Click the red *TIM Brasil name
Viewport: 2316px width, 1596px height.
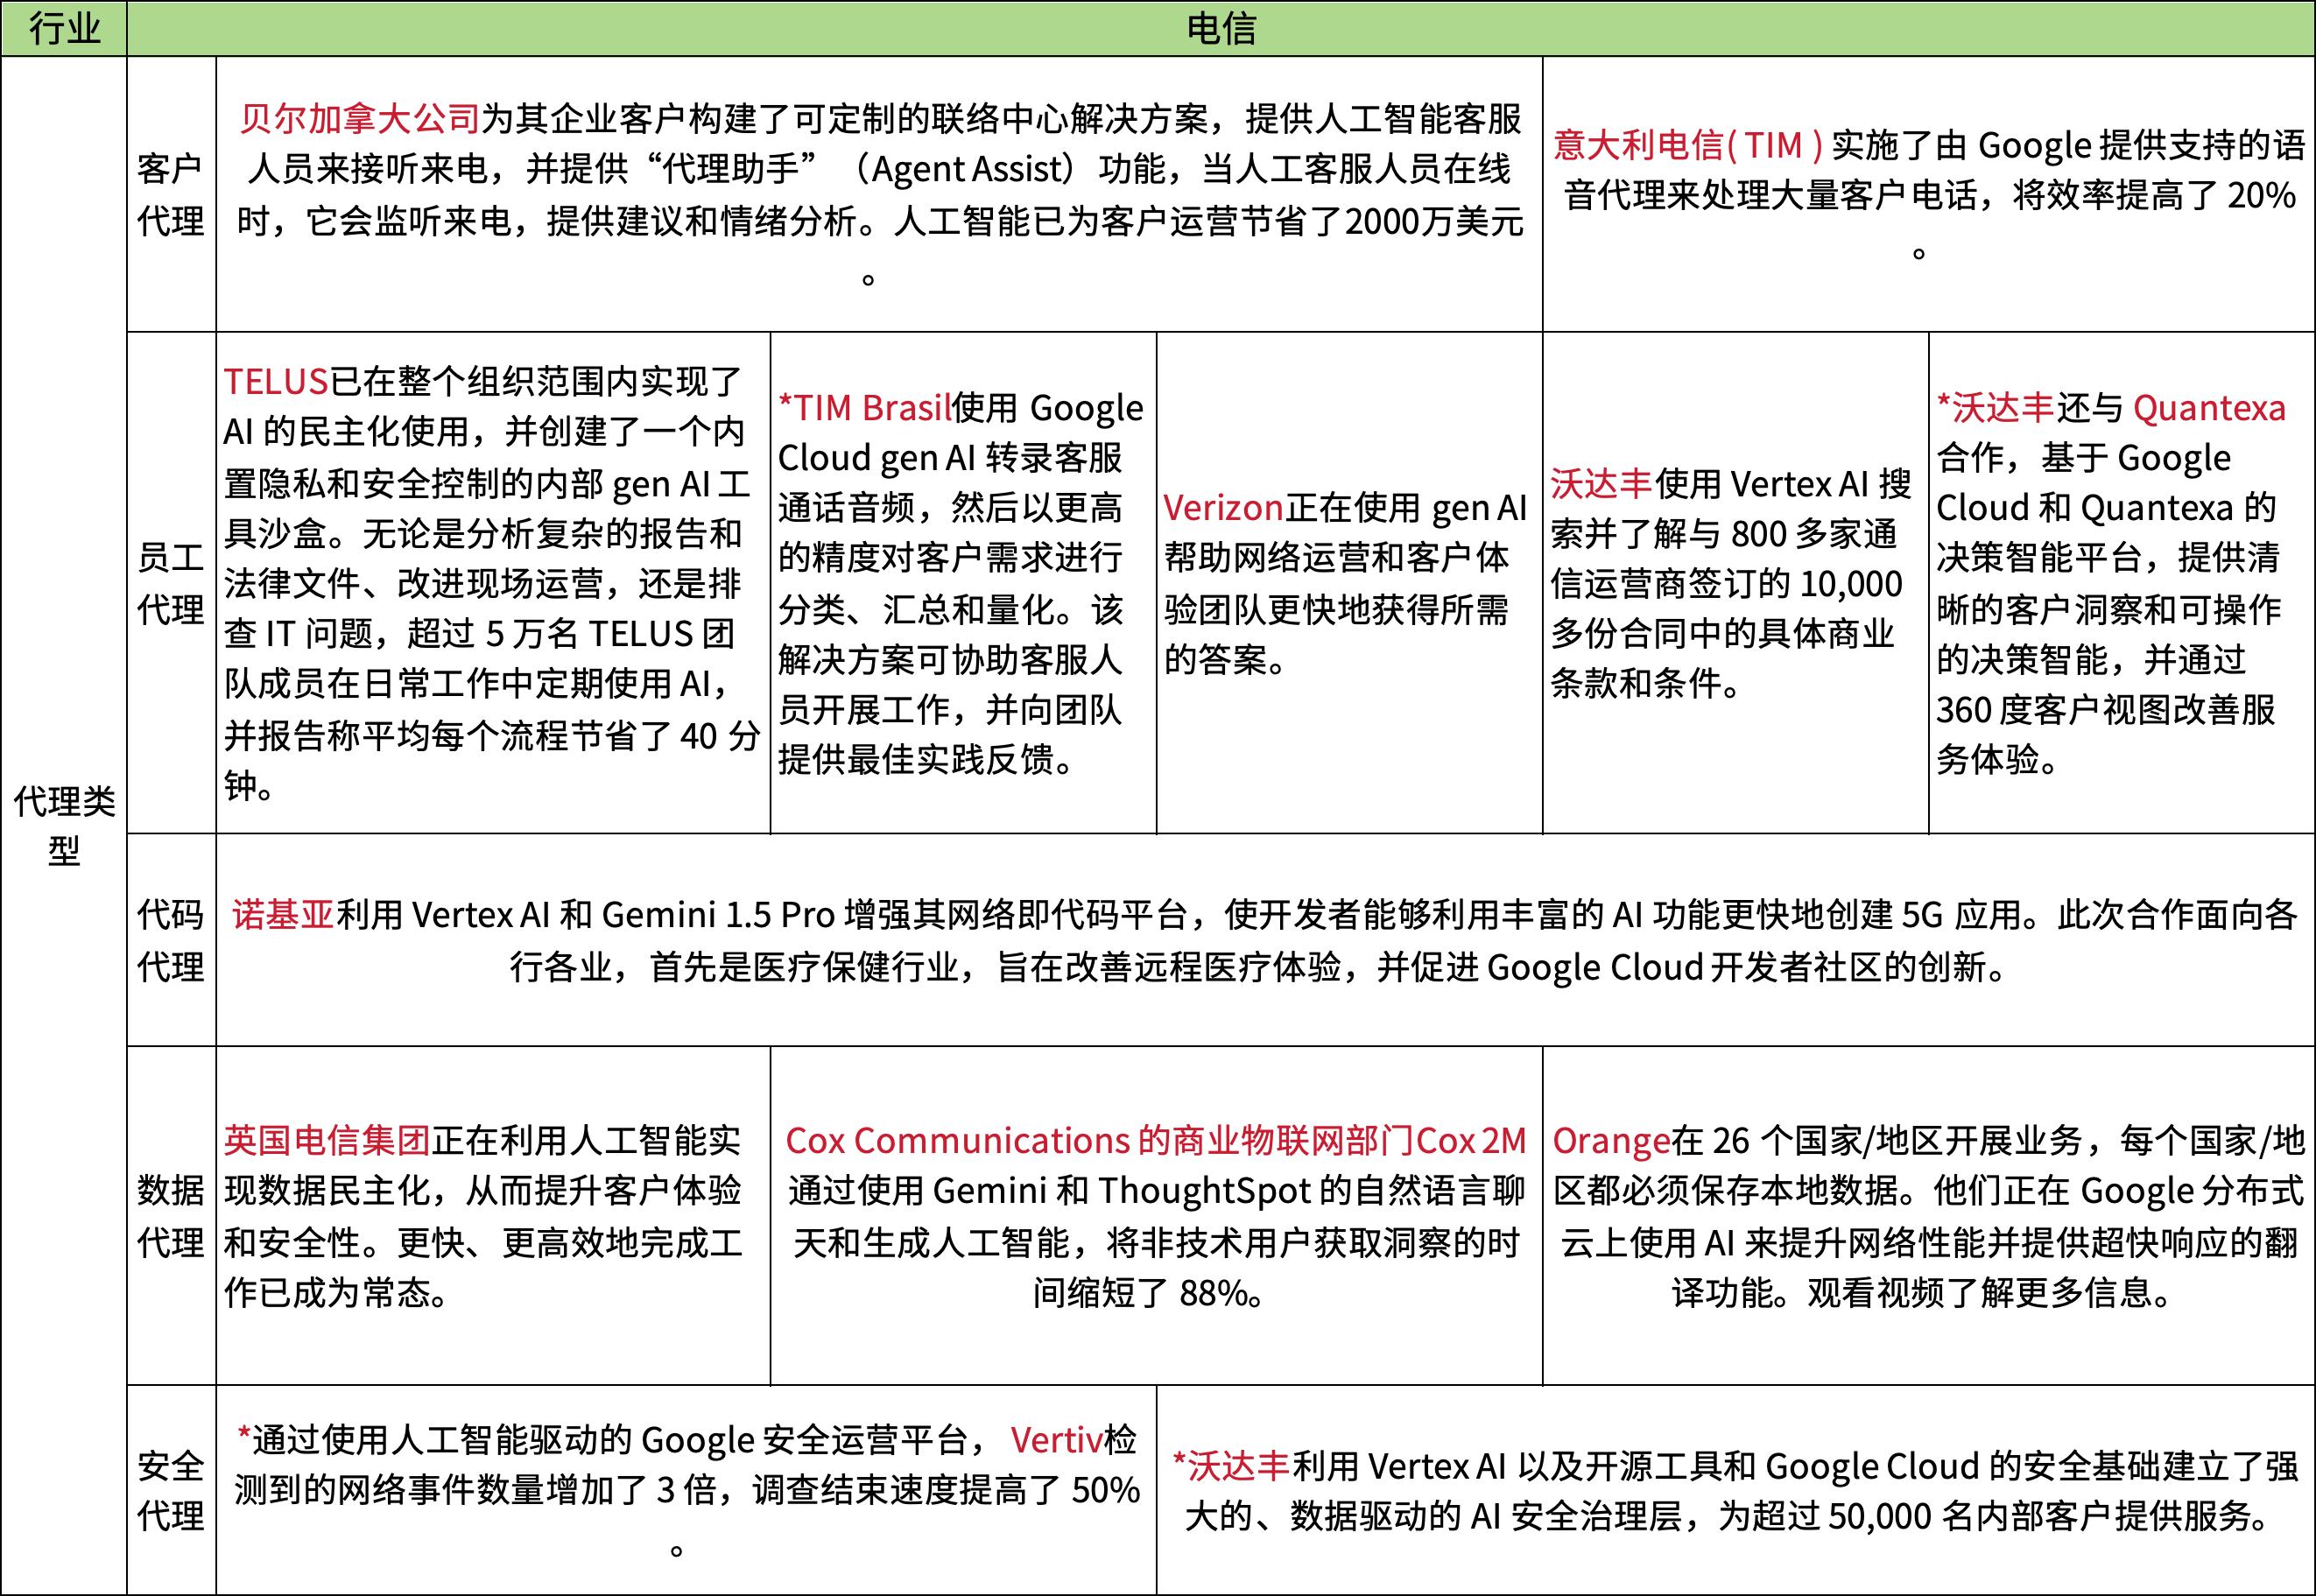(865, 407)
